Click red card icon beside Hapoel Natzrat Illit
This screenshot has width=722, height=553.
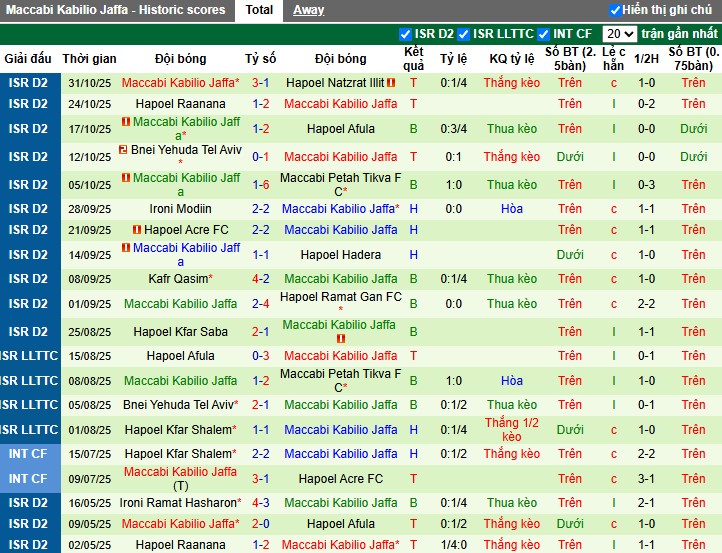[x=391, y=83]
